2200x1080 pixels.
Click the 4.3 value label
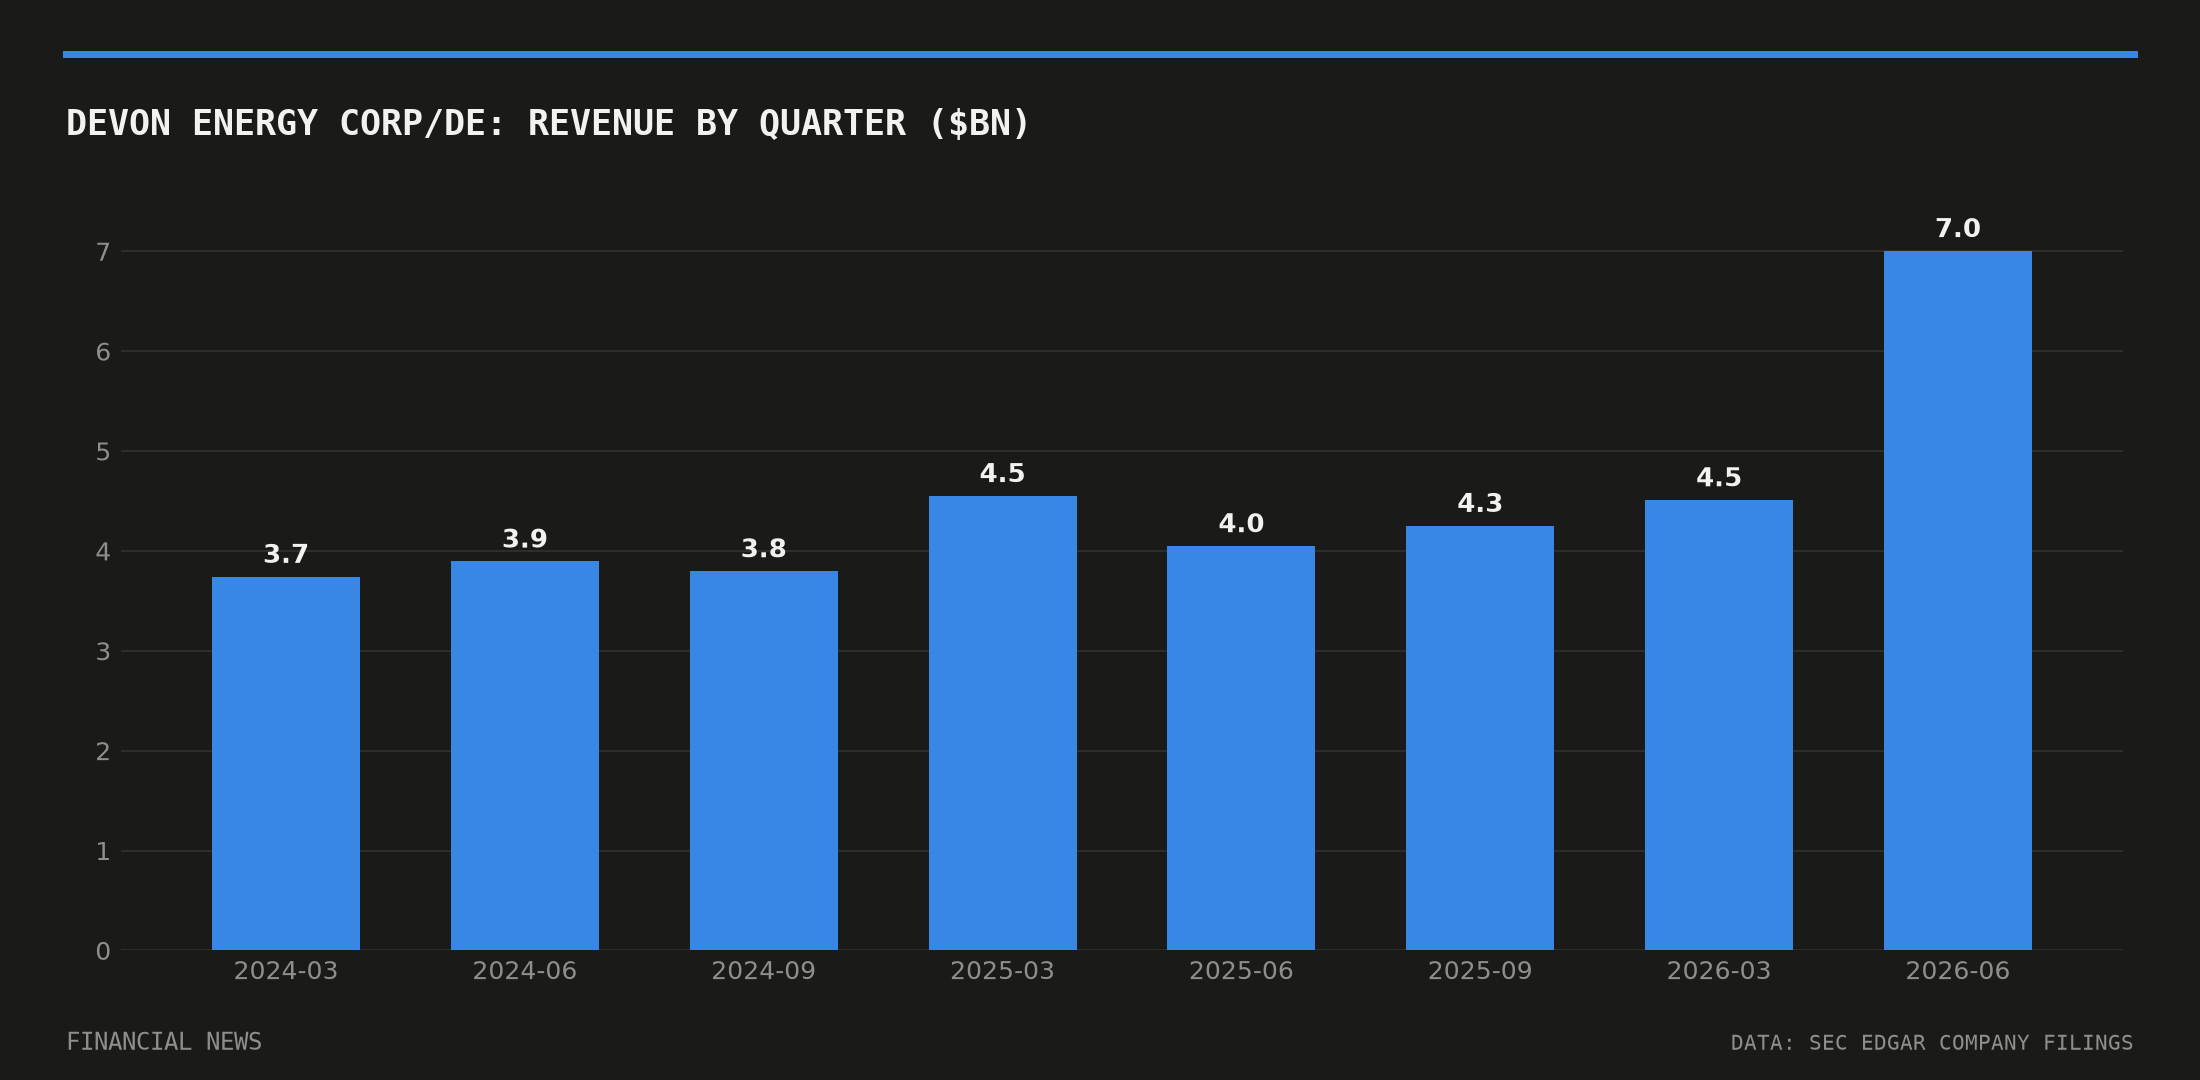click(1480, 504)
